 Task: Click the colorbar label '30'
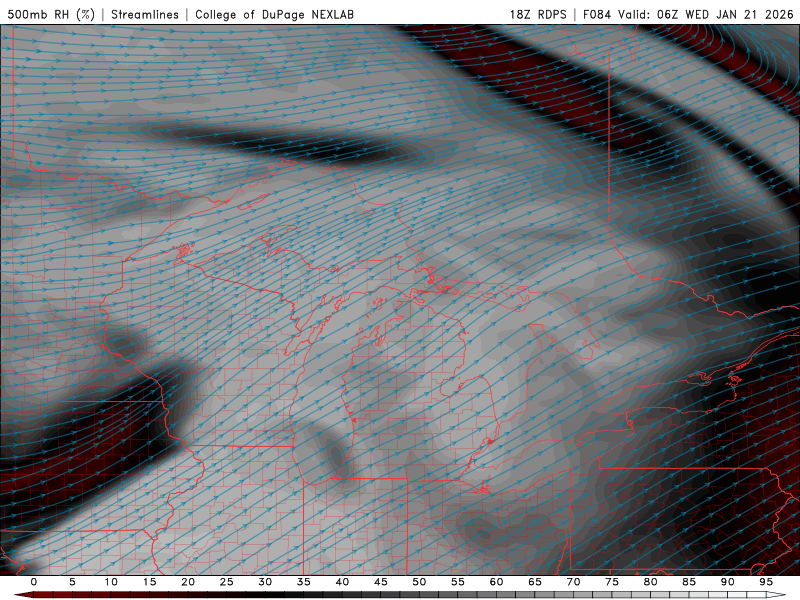pos(265,582)
